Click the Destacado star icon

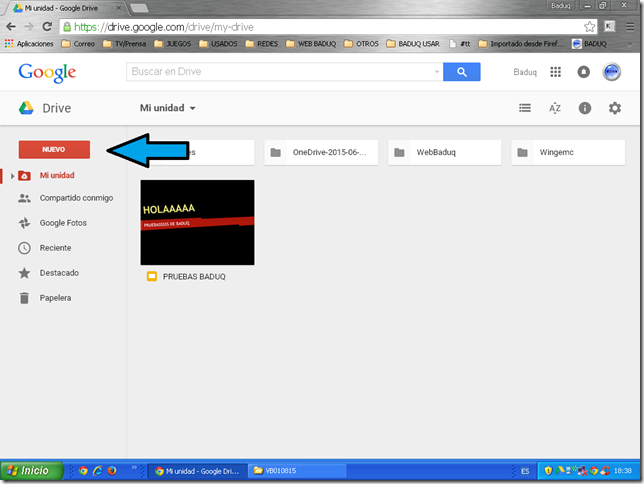tap(24, 273)
